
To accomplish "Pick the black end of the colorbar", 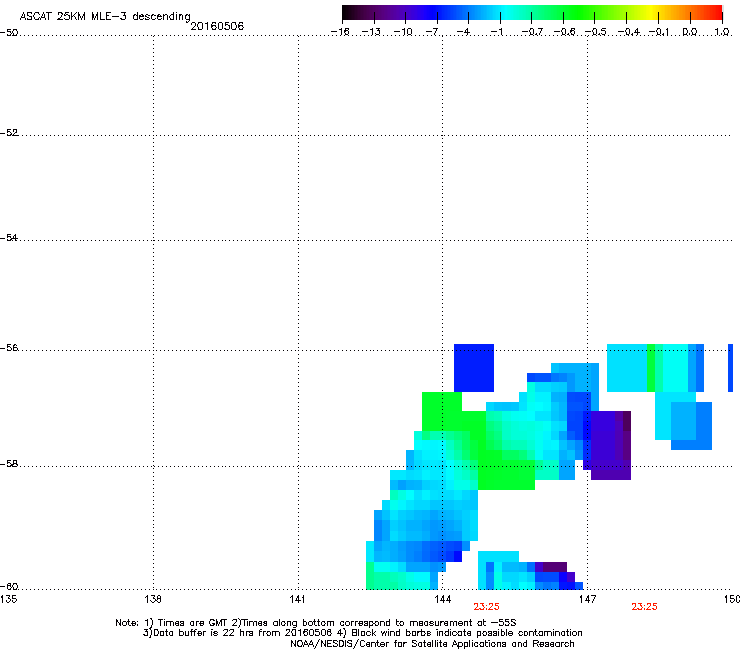I will pyautogui.click(x=348, y=13).
